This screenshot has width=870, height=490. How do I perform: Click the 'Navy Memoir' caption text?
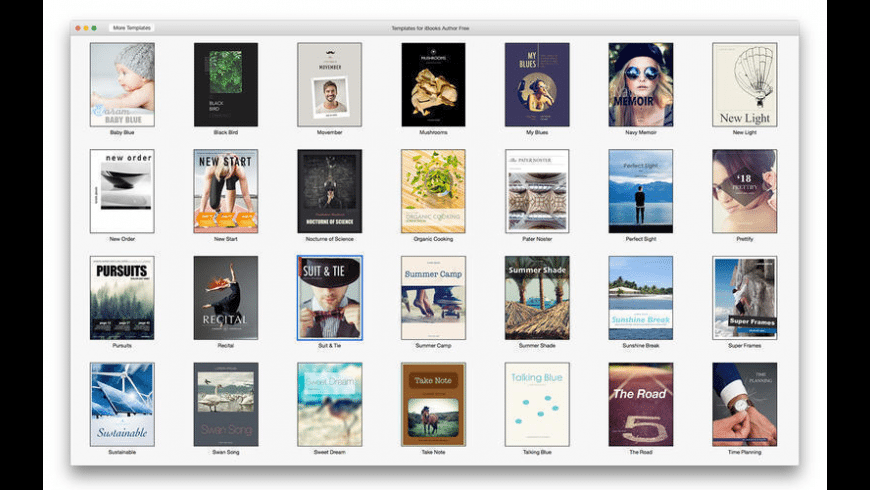point(641,133)
